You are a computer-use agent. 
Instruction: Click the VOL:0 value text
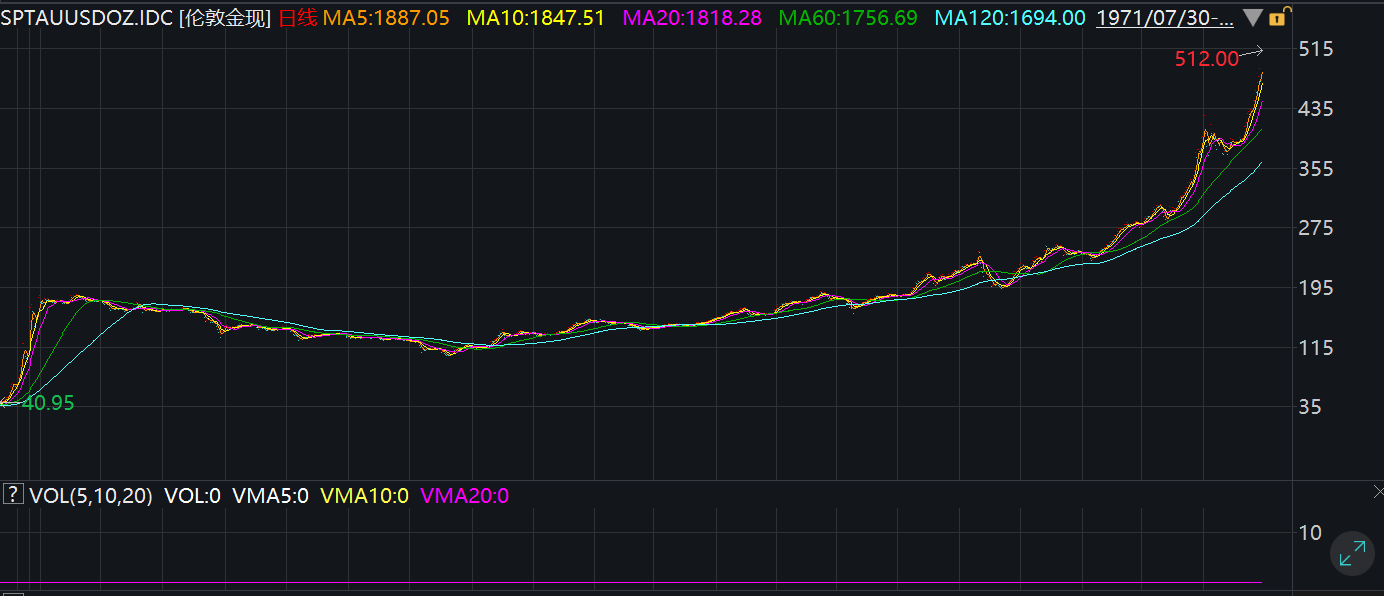click(192, 495)
